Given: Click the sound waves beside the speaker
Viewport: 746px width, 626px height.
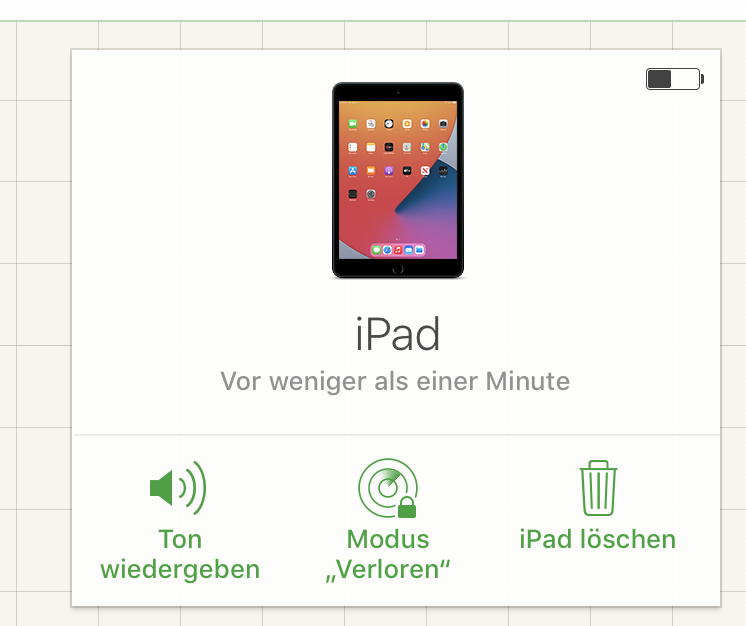Looking at the screenshot, I should pyautogui.click(x=193, y=488).
